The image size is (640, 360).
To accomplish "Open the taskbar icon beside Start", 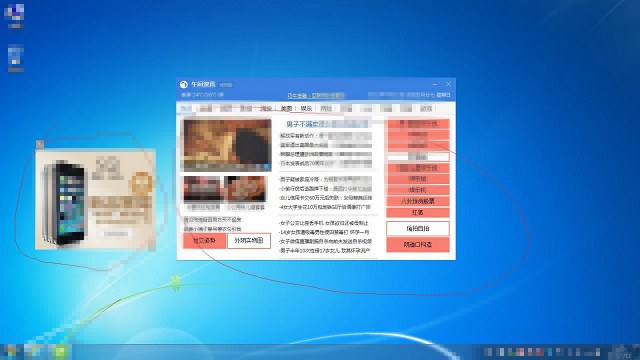I will click(33, 352).
